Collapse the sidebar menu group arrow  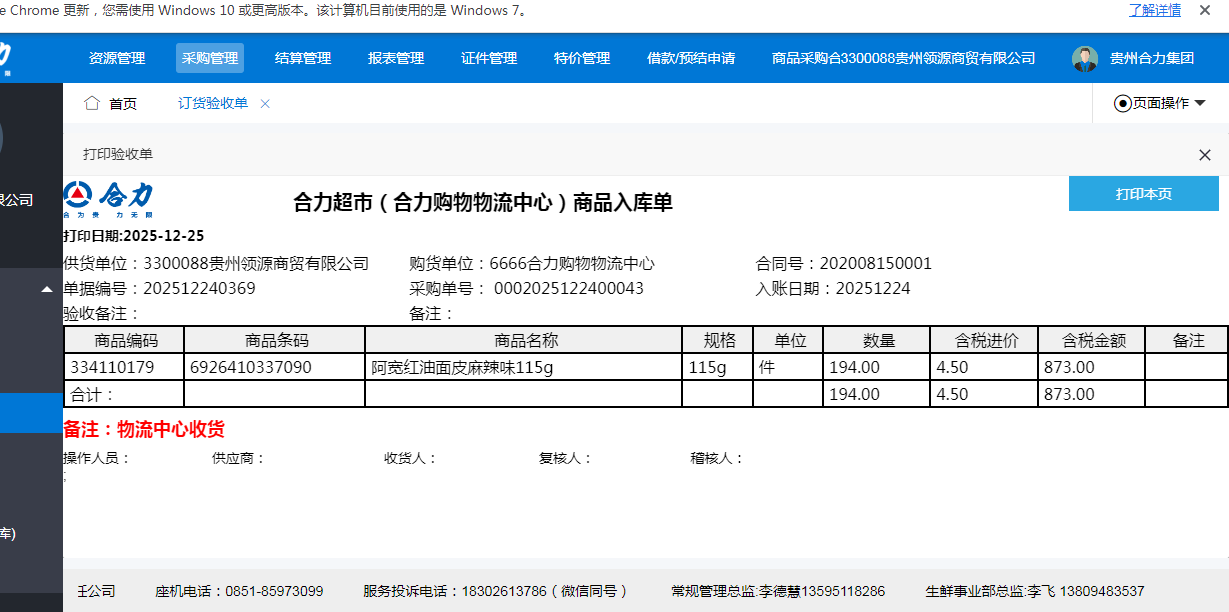[46, 290]
